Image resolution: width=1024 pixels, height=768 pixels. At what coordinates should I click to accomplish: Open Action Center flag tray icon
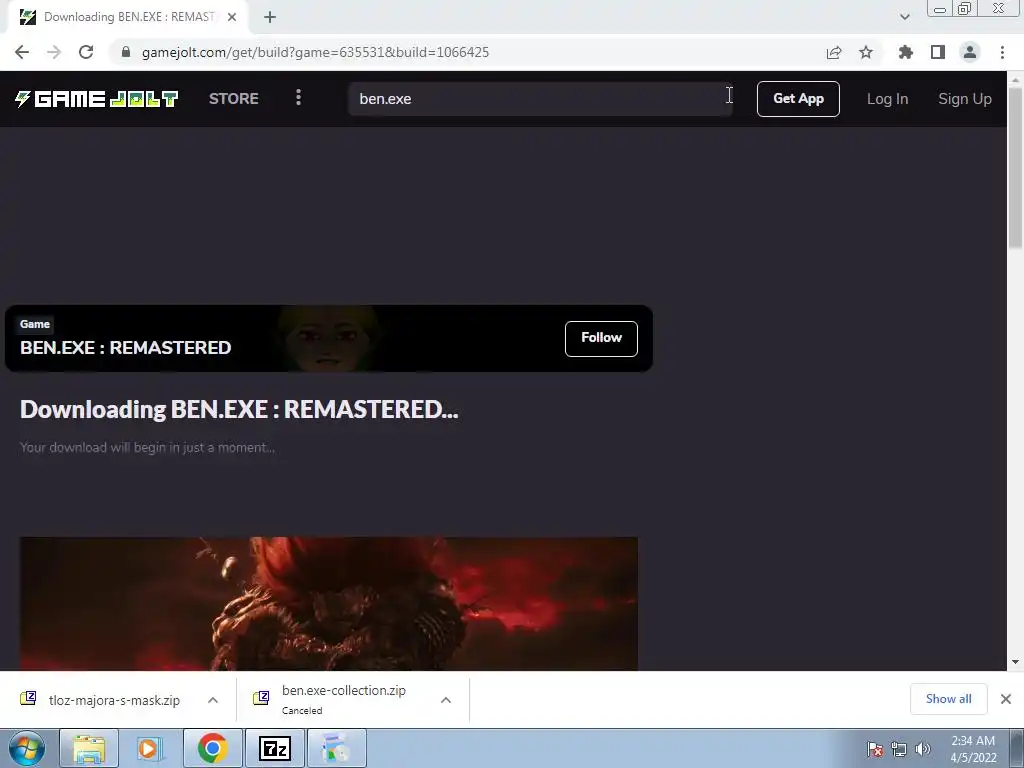pyautogui.click(x=875, y=749)
